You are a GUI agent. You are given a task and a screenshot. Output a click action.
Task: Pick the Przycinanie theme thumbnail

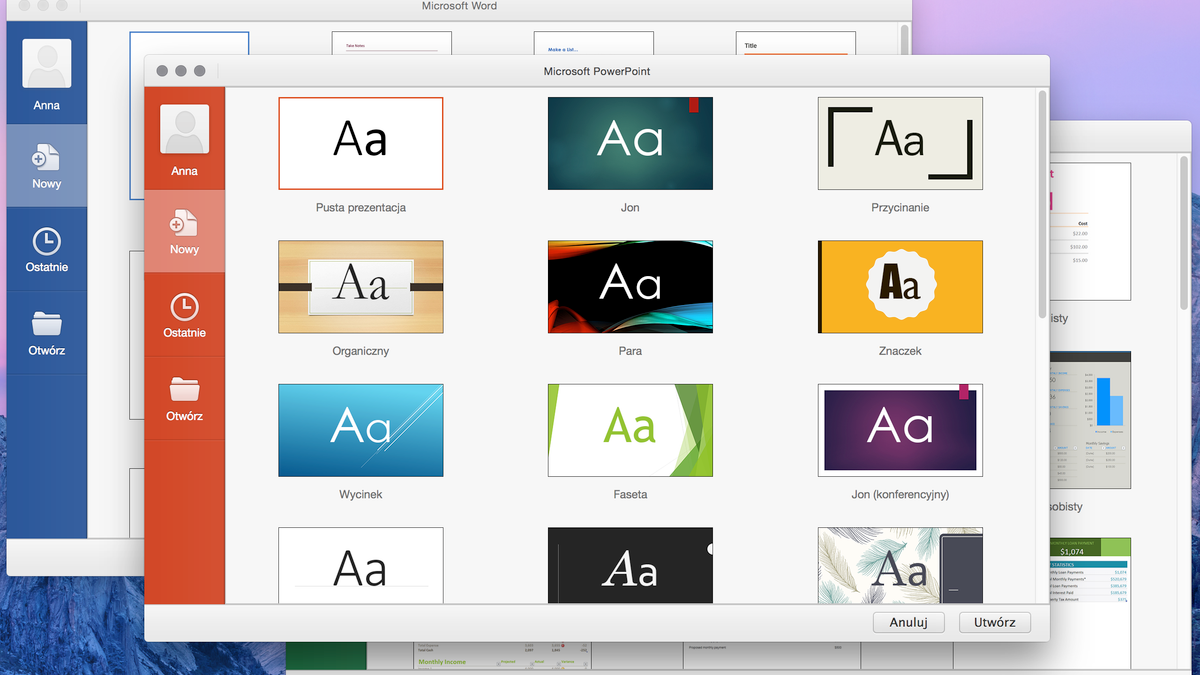pyautogui.click(x=900, y=143)
